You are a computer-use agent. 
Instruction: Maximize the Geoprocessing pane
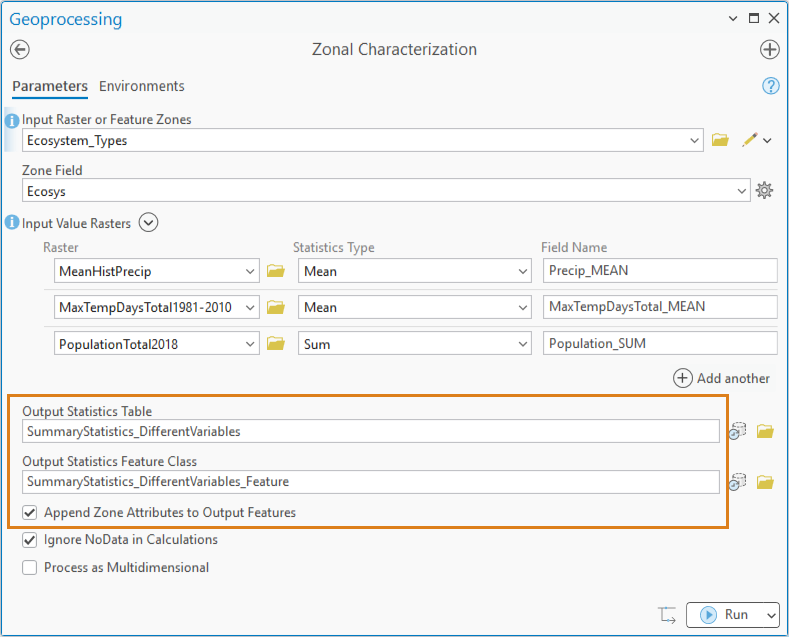pos(754,19)
